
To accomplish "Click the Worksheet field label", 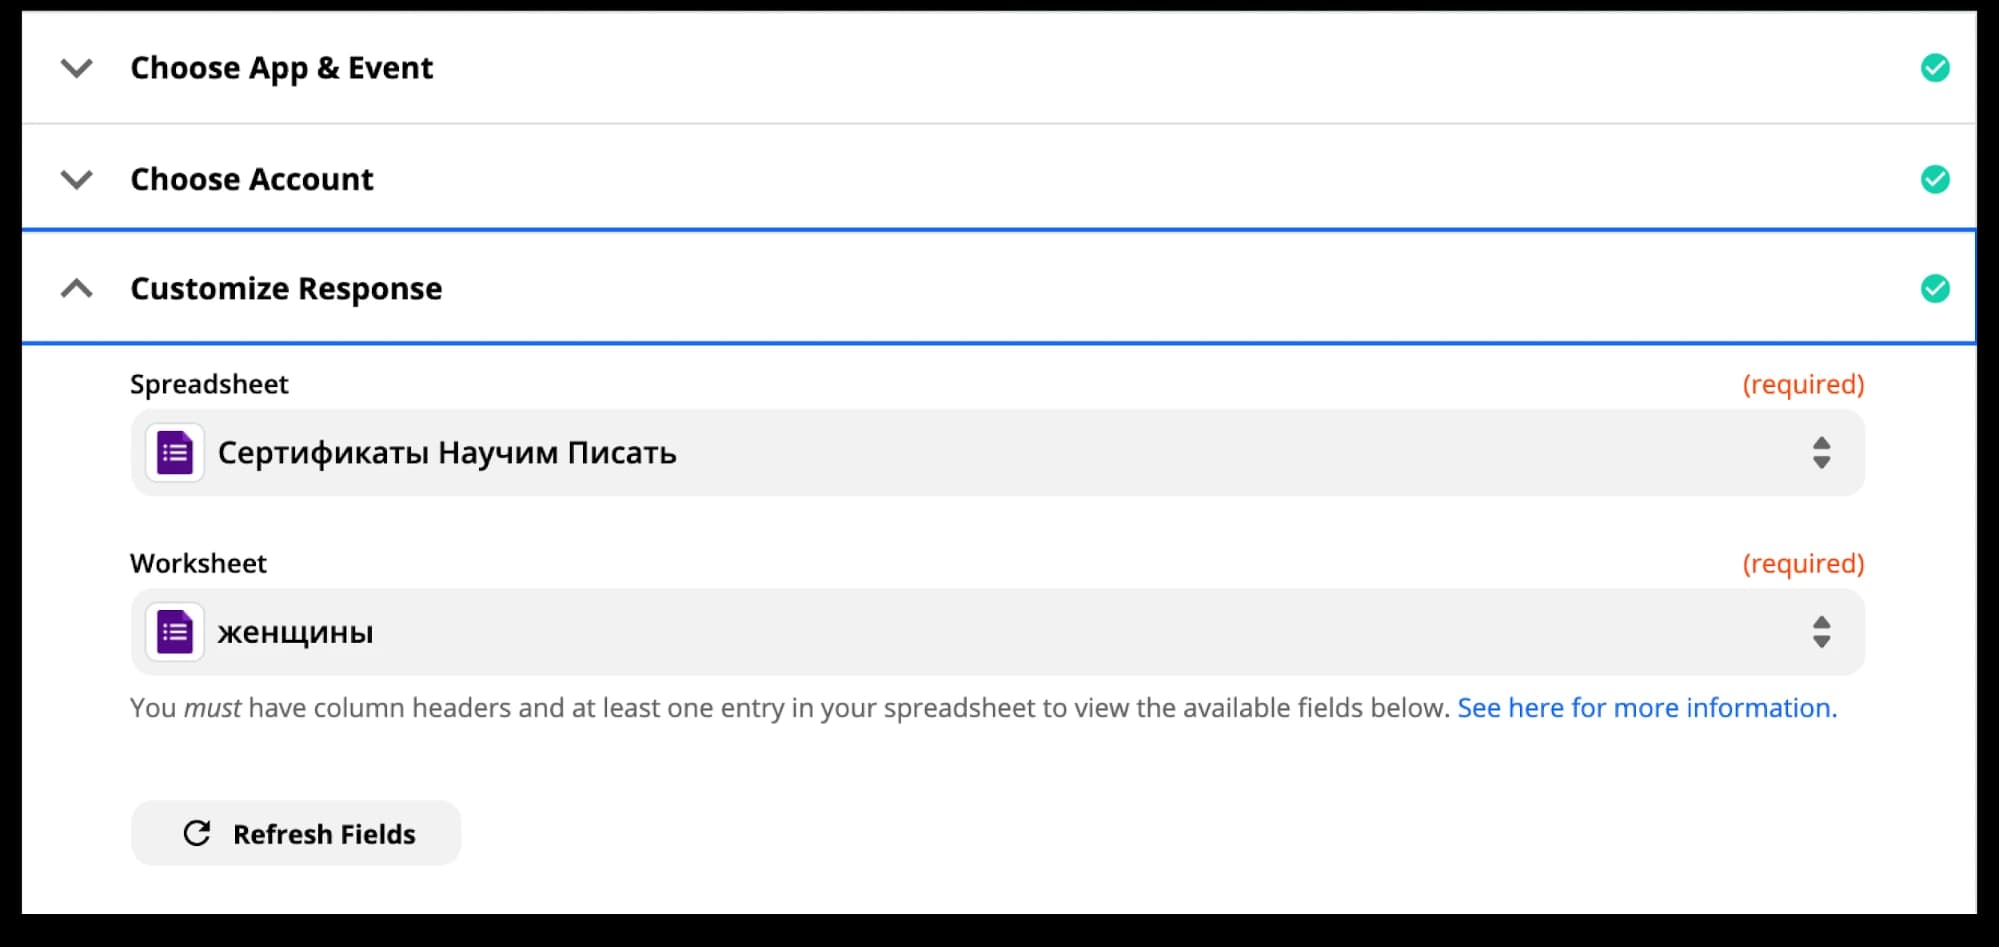I will click(198, 564).
